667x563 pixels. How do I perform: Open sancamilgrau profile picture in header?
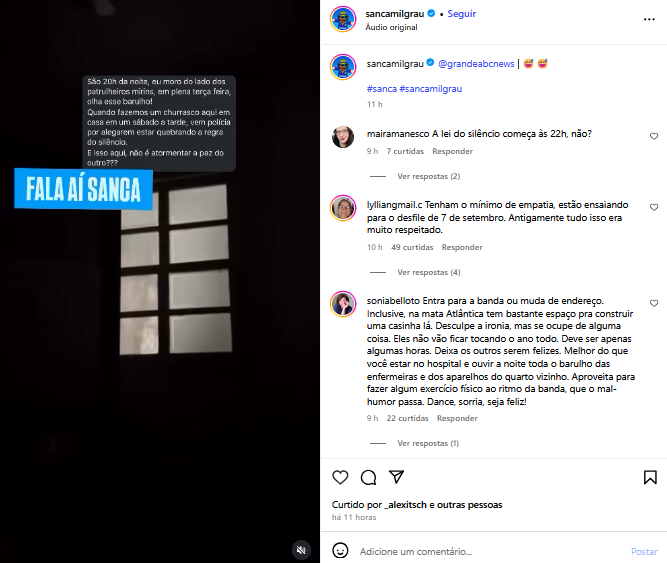(x=343, y=19)
